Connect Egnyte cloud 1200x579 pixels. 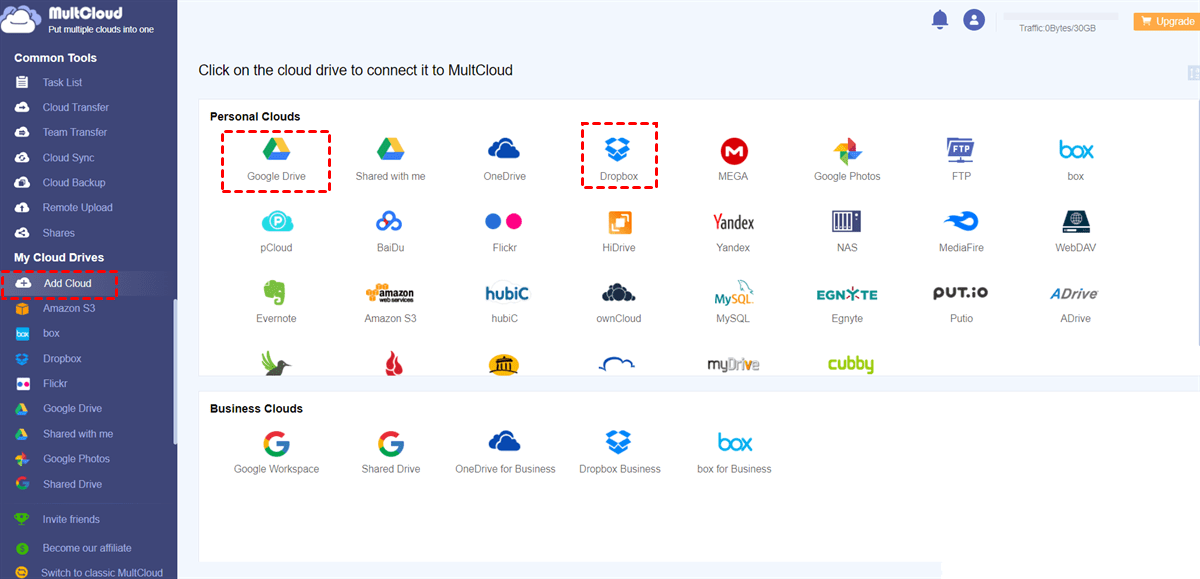coord(847,302)
